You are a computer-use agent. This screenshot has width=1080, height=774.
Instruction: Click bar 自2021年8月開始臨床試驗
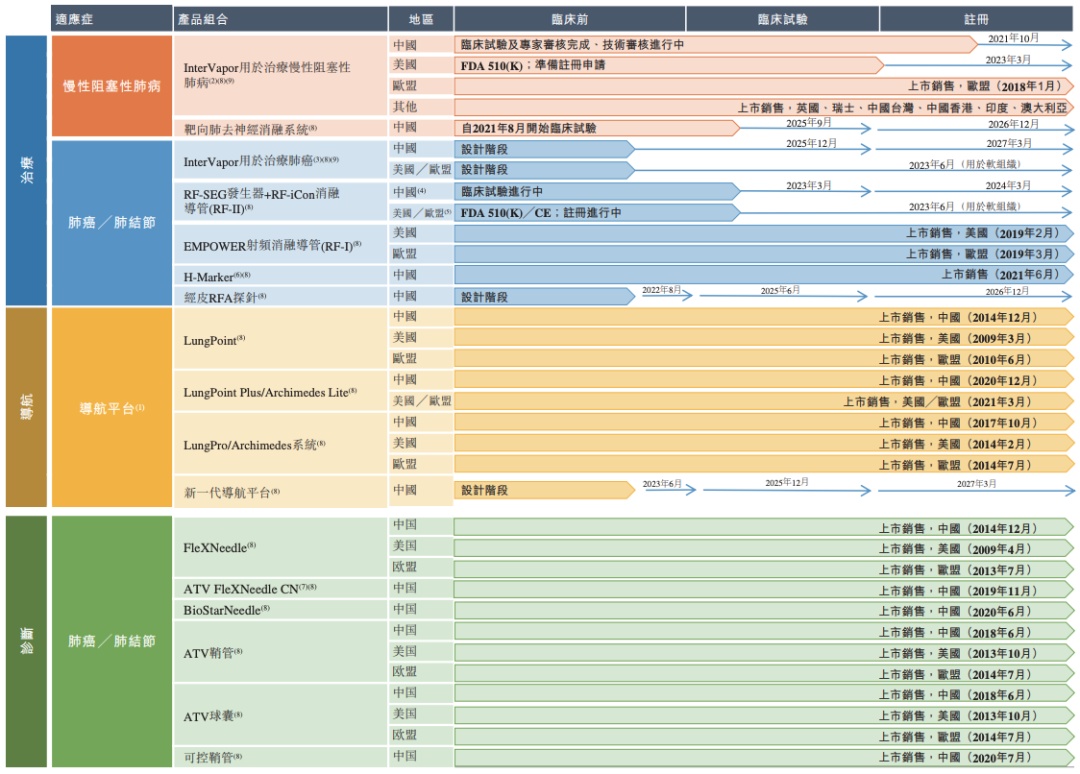(597, 128)
